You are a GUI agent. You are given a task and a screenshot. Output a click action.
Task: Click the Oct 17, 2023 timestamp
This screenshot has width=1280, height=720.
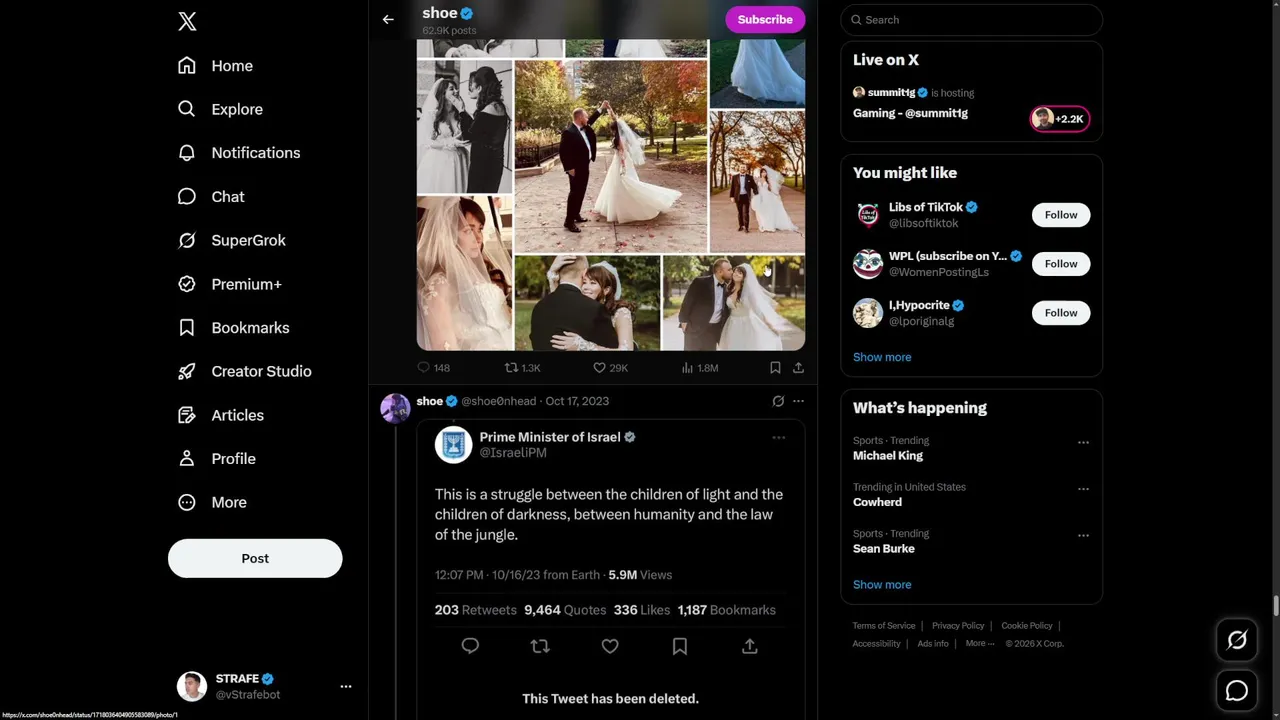[577, 401]
